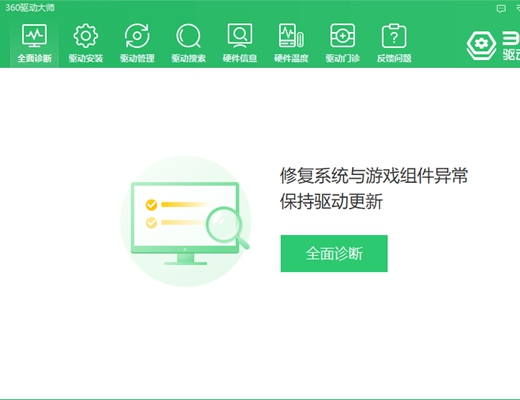Start the green 全面诊断 button

334,253
